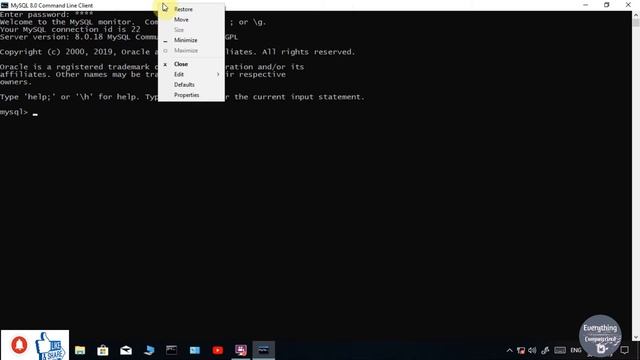Open the volume control tray icon
640x360 pixels.
pyautogui.click(x=532, y=350)
